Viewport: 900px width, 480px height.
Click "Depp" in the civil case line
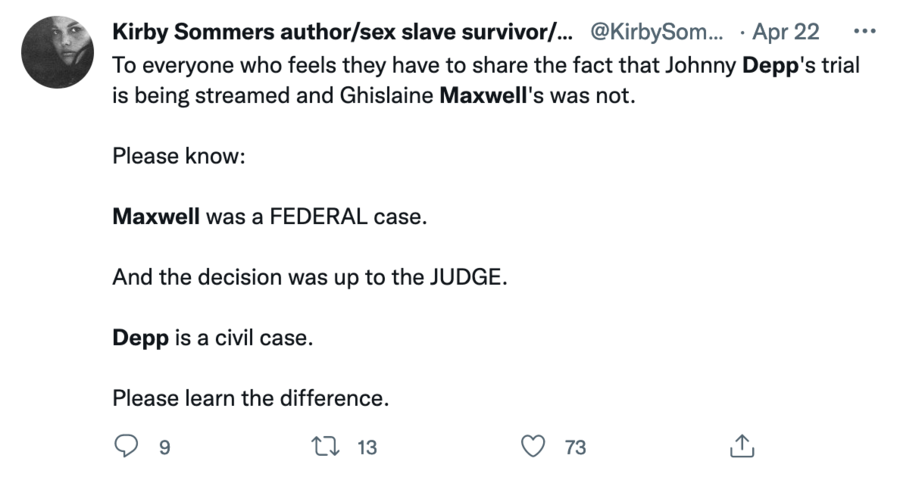[x=140, y=337]
